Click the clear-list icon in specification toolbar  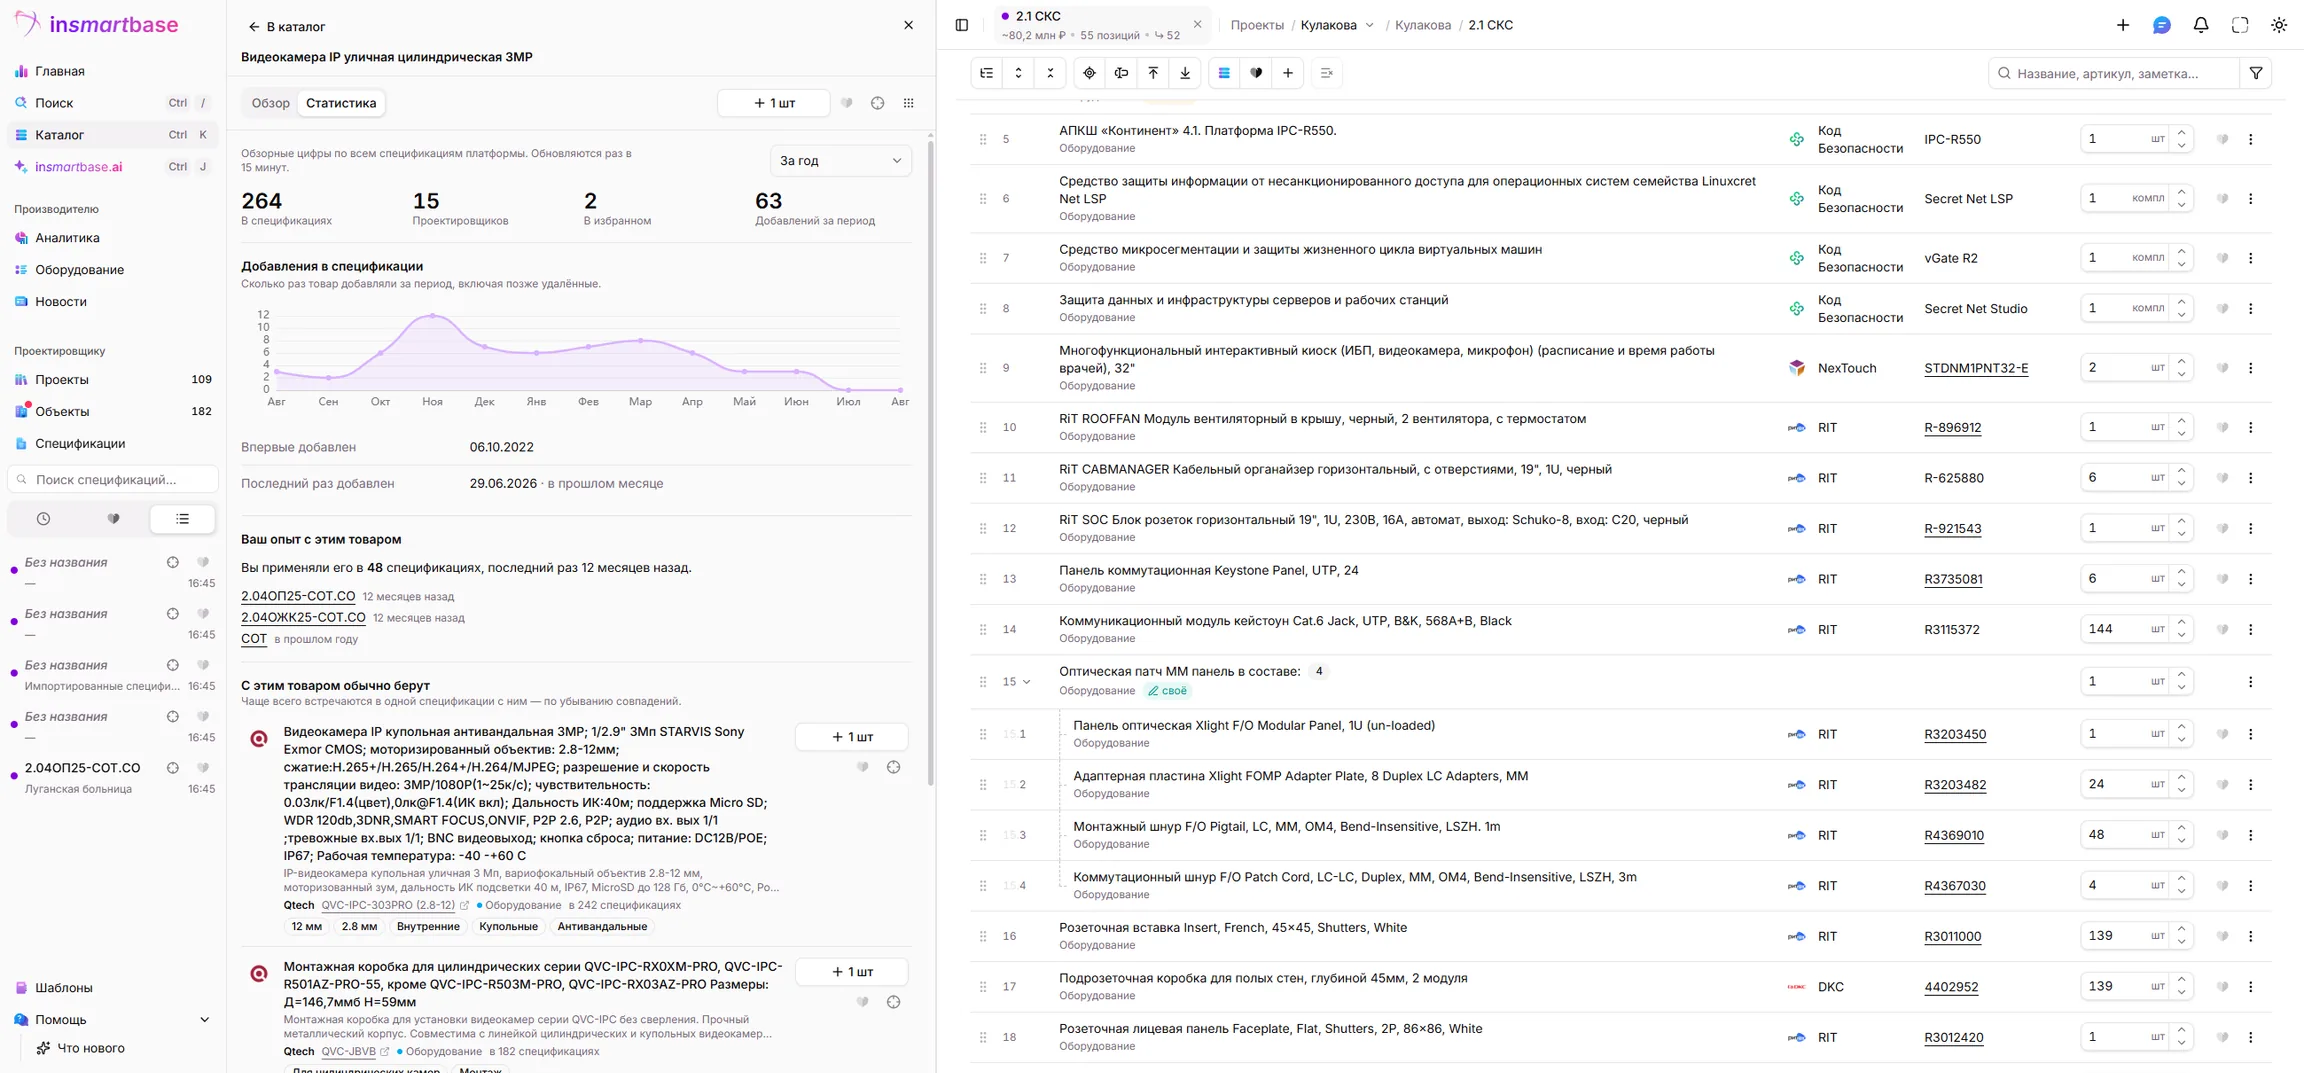pos(1327,73)
